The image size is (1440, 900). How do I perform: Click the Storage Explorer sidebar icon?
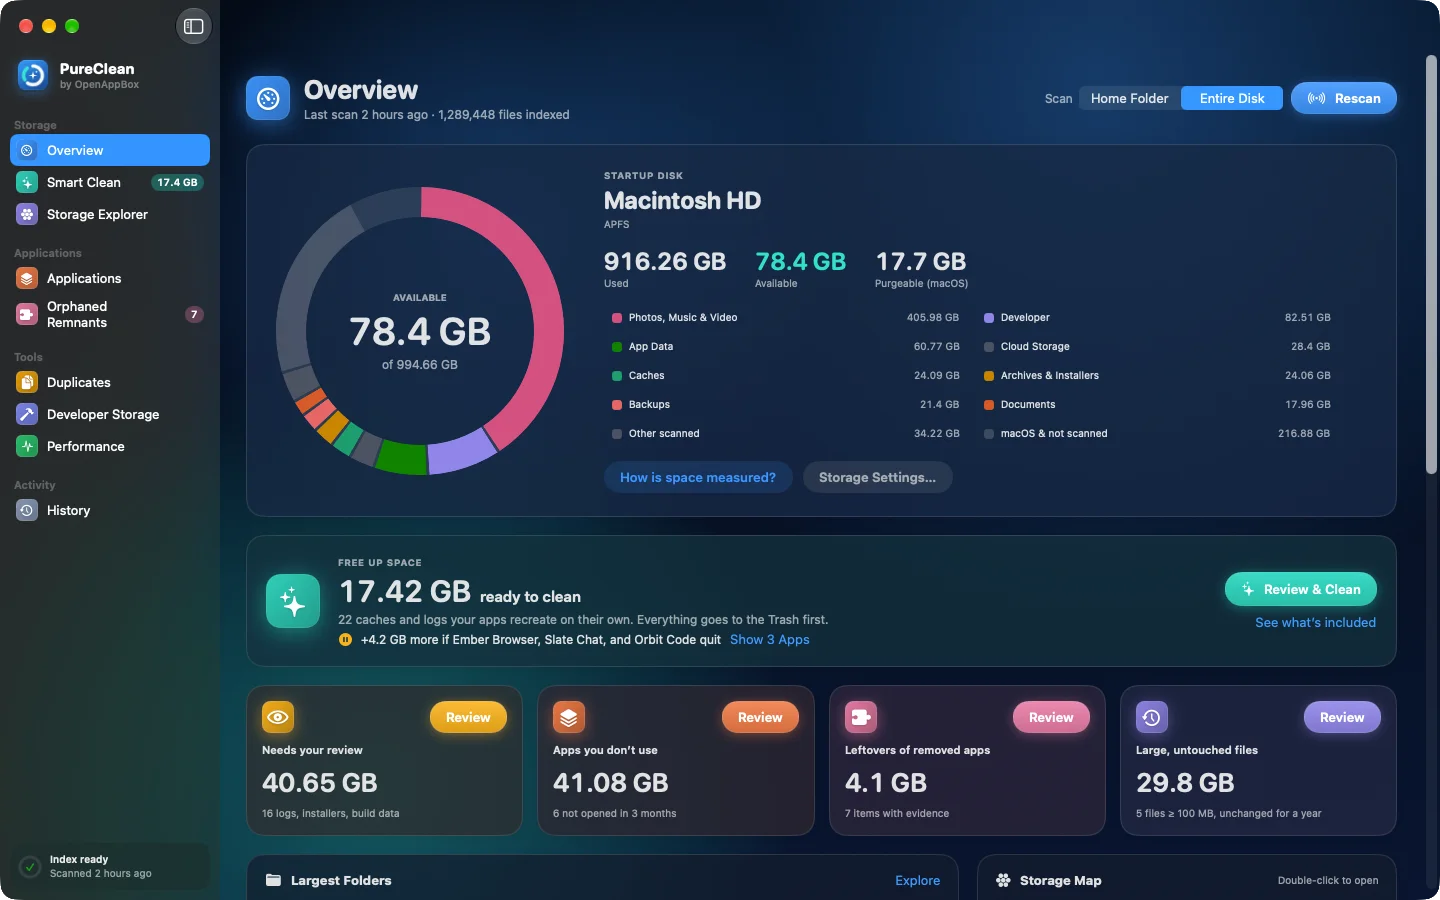[27, 214]
